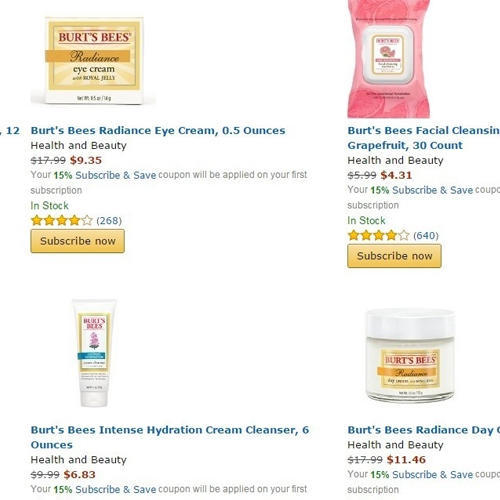This screenshot has width=500, height=500.
Task: Click the $4.31 price of Towelettes
Action: coord(396,175)
